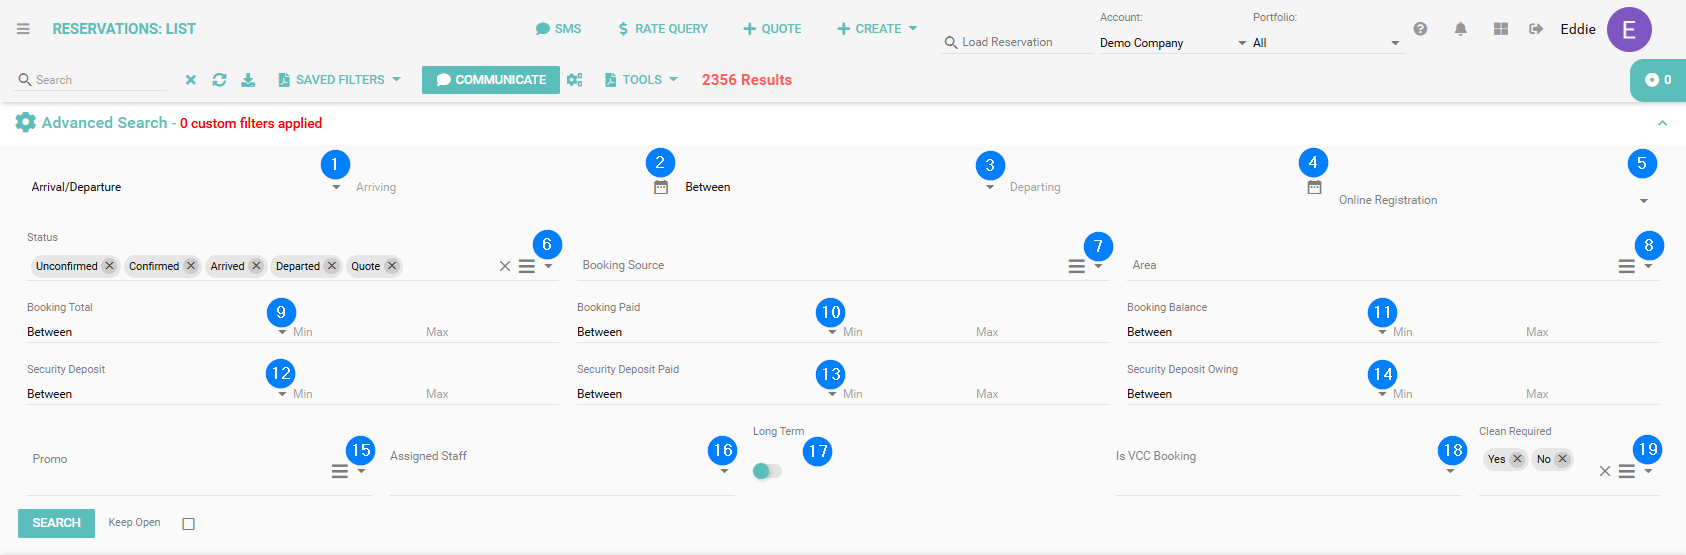Open the Arriving date calendar picker

coord(661,187)
